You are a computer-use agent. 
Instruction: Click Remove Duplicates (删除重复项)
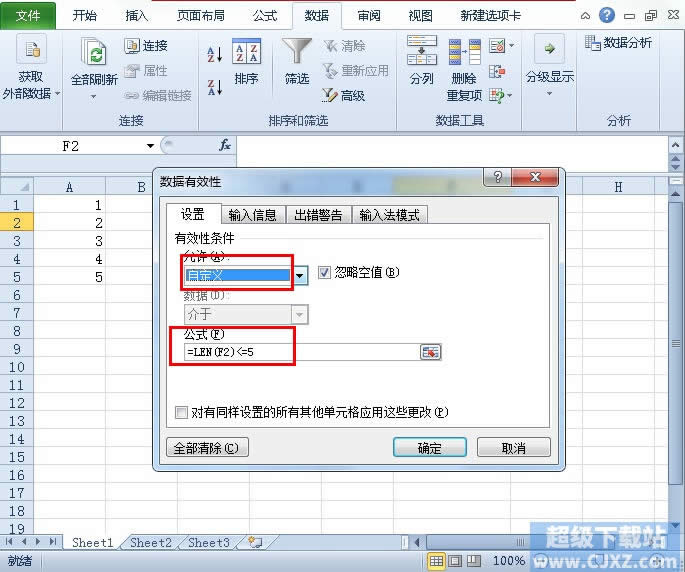[464, 69]
